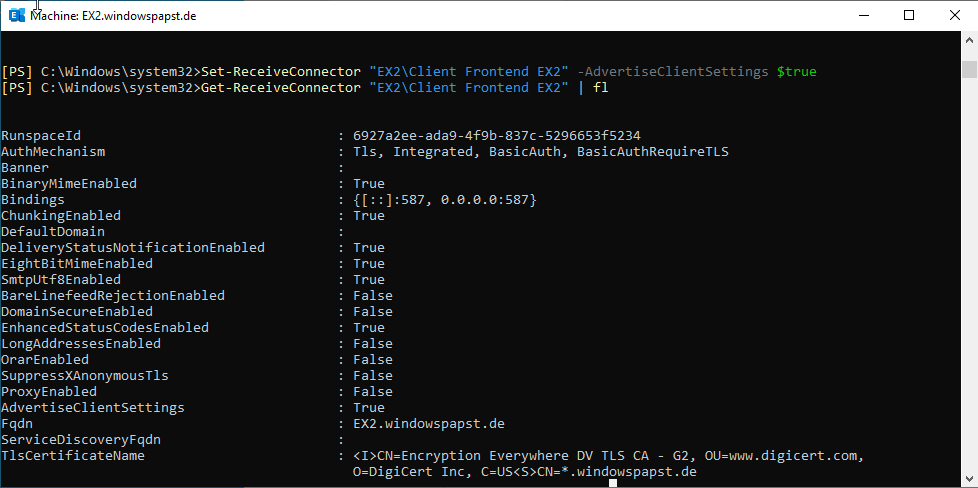Viewport: 978px width, 488px height.
Task: Close the Exchange Management Shell window
Action: coord(954,15)
